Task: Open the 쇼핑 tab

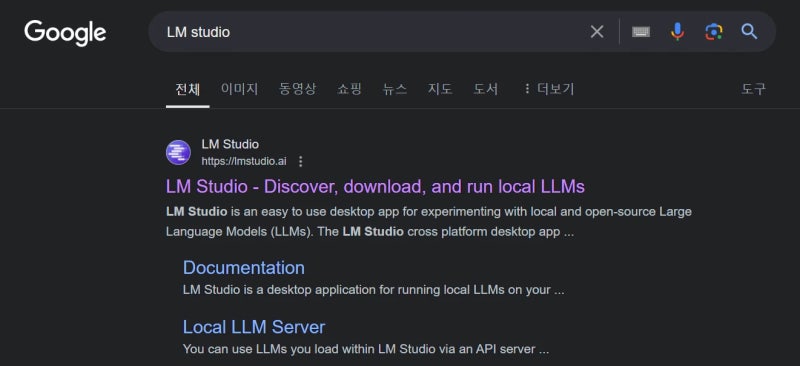Action: 349,89
